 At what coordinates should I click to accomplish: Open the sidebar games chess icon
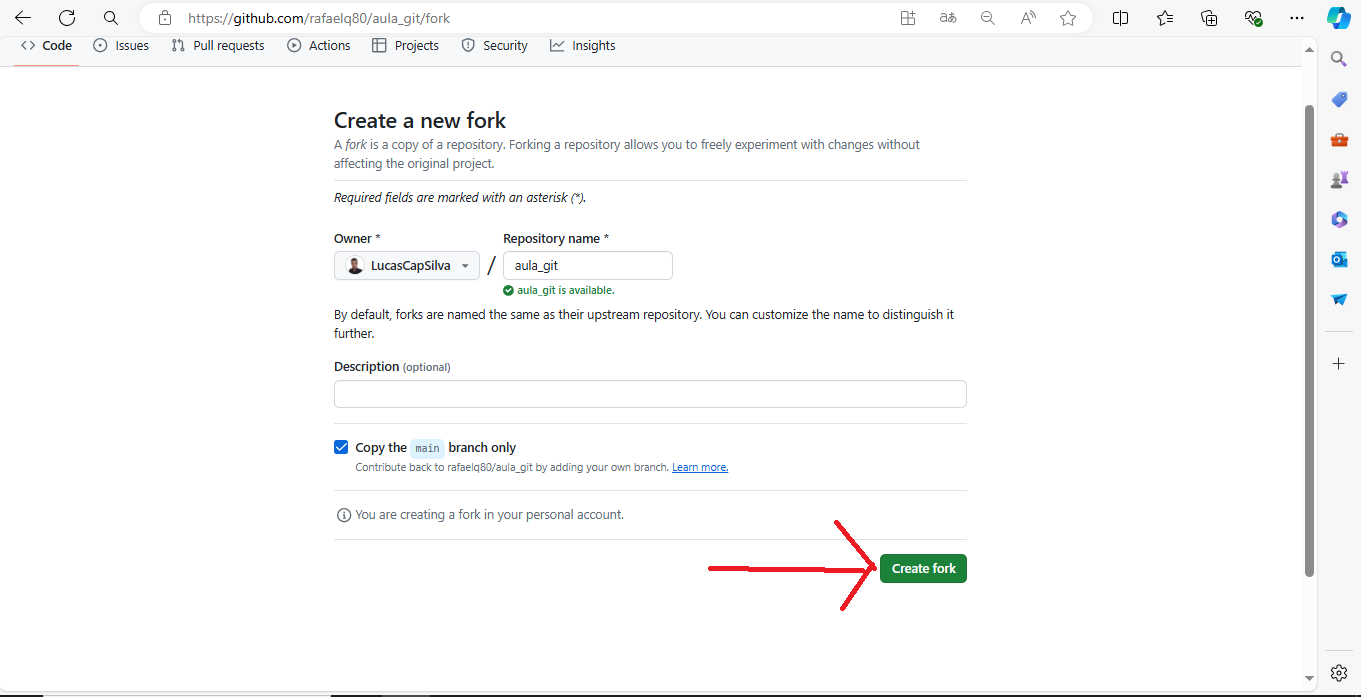pyautogui.click(x=1339, y=179)
